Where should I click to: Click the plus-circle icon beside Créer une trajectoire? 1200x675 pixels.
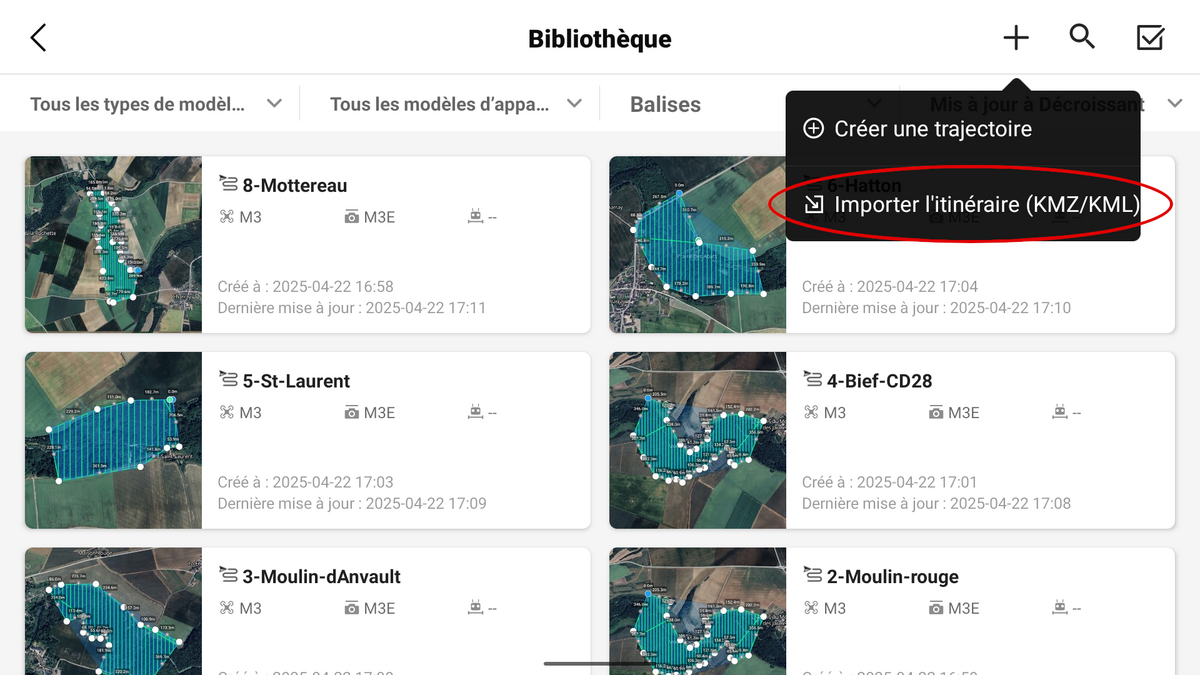[x=814, y=129]
